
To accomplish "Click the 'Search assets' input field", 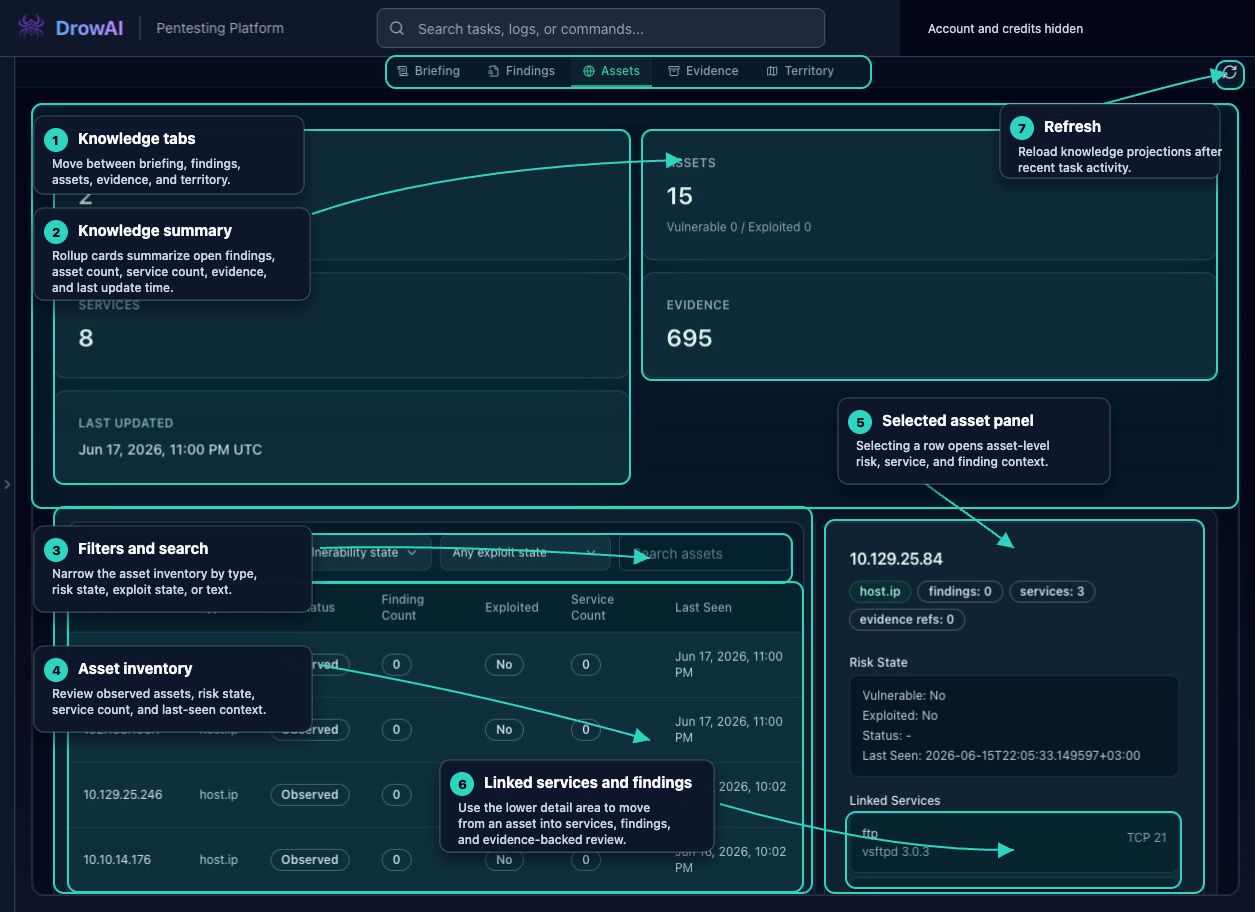I will click(x=704, y=553).
